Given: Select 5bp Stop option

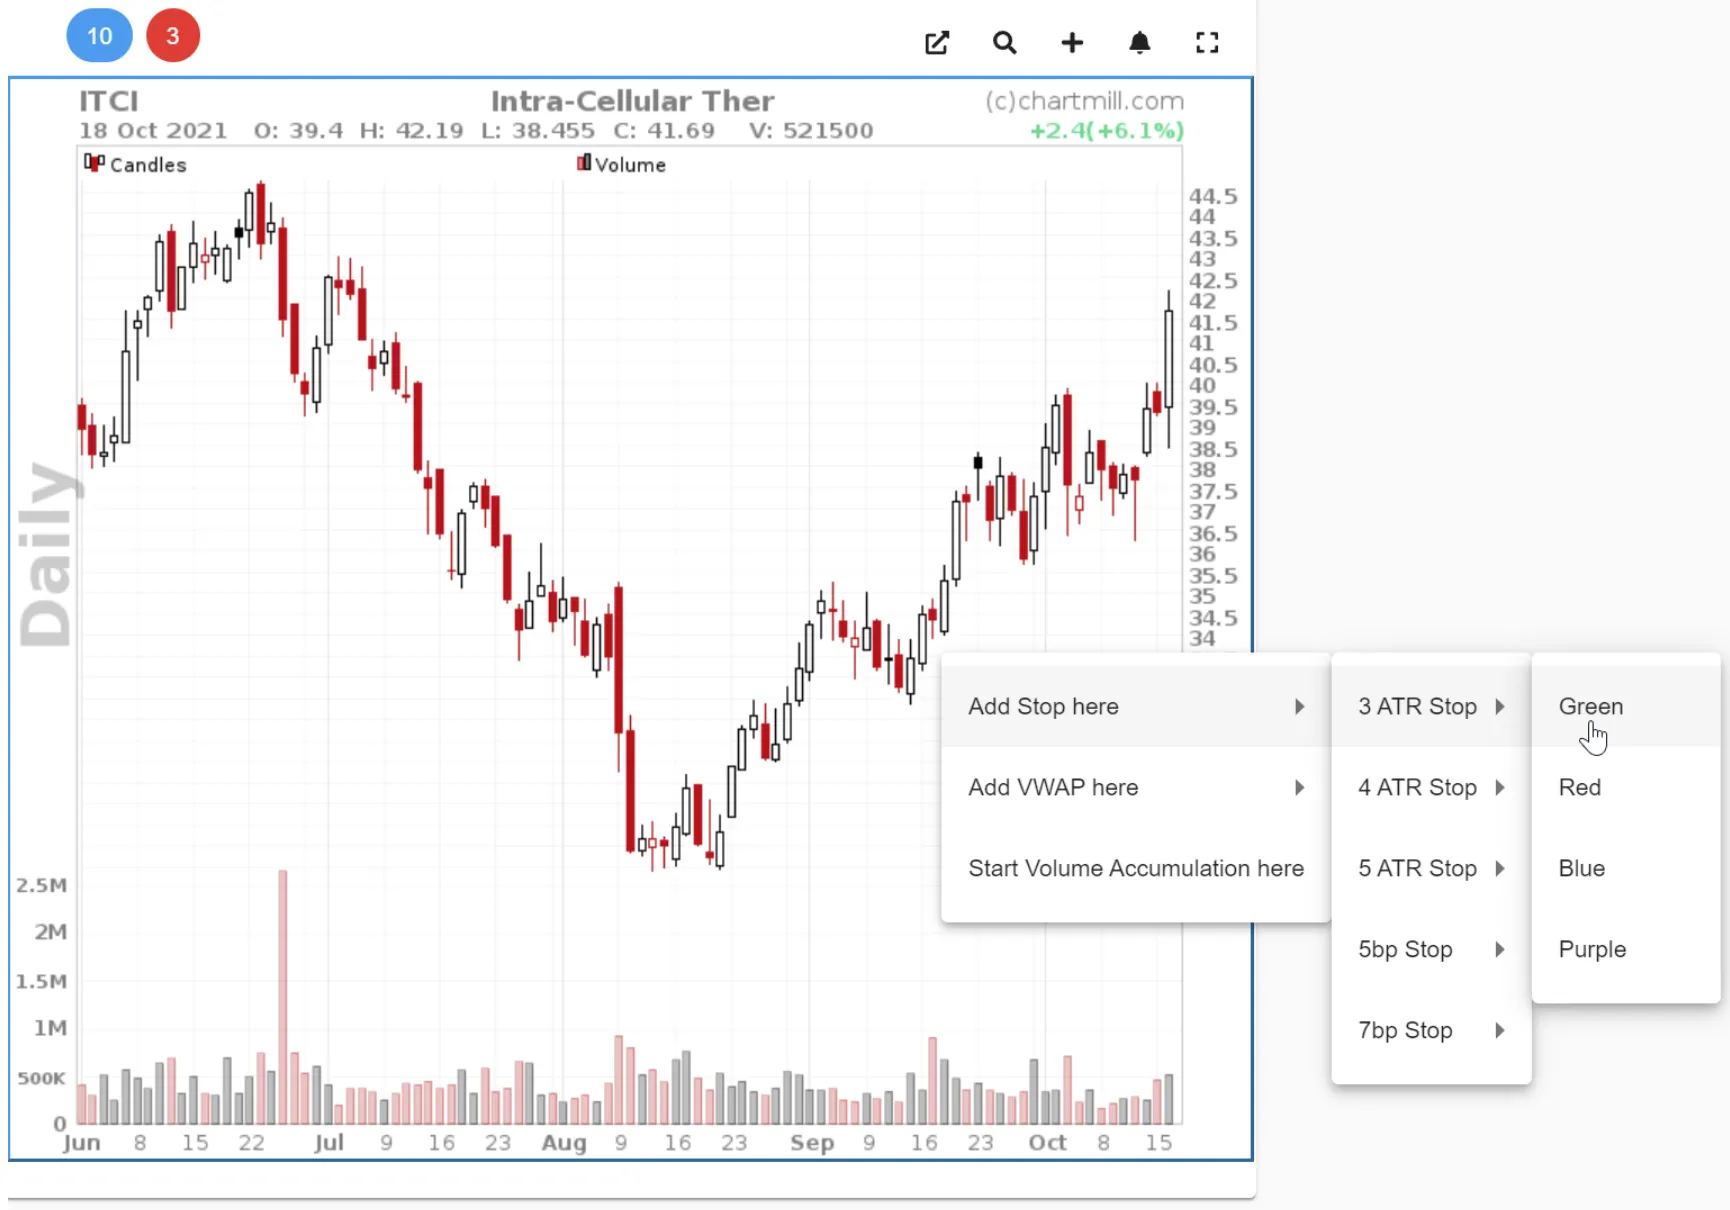Looking at the screenshot, I should (1431, 949).
